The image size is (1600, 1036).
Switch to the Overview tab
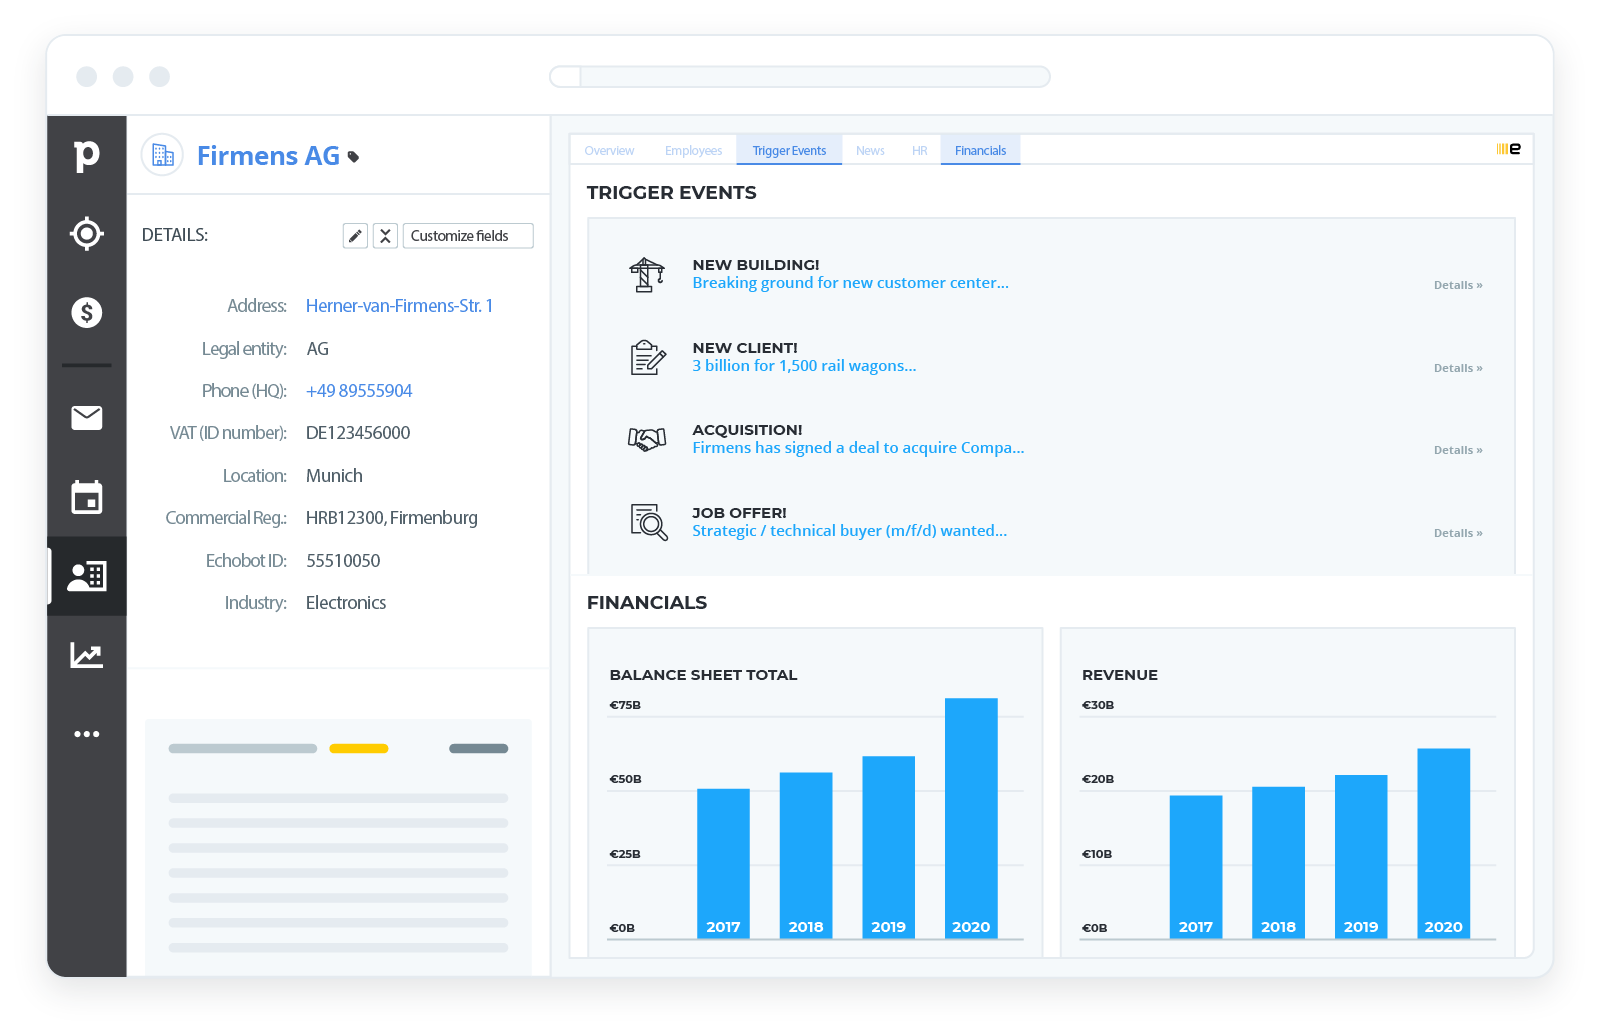(x=609, y=150)
